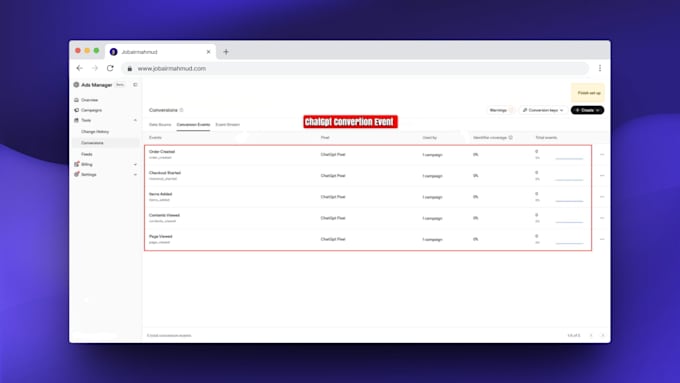
Task: Open the Conversion keys dropdown
Action: click(543, 110)
